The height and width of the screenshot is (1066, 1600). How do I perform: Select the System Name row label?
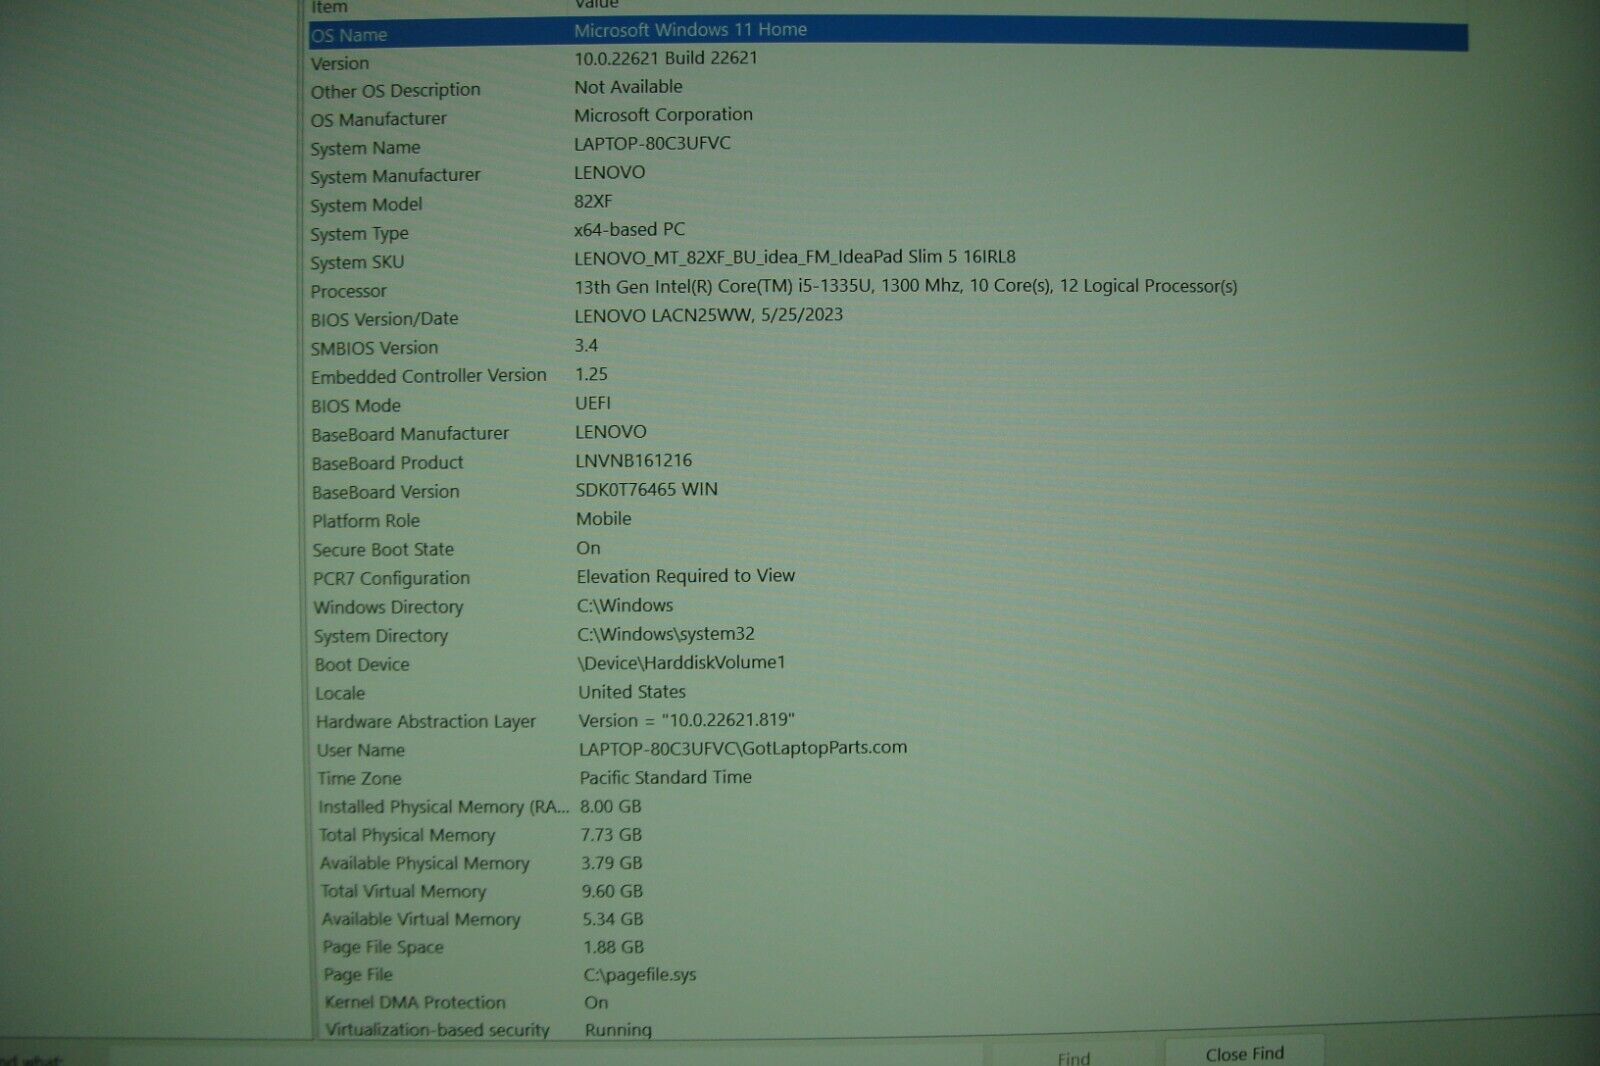click(365, 148)
